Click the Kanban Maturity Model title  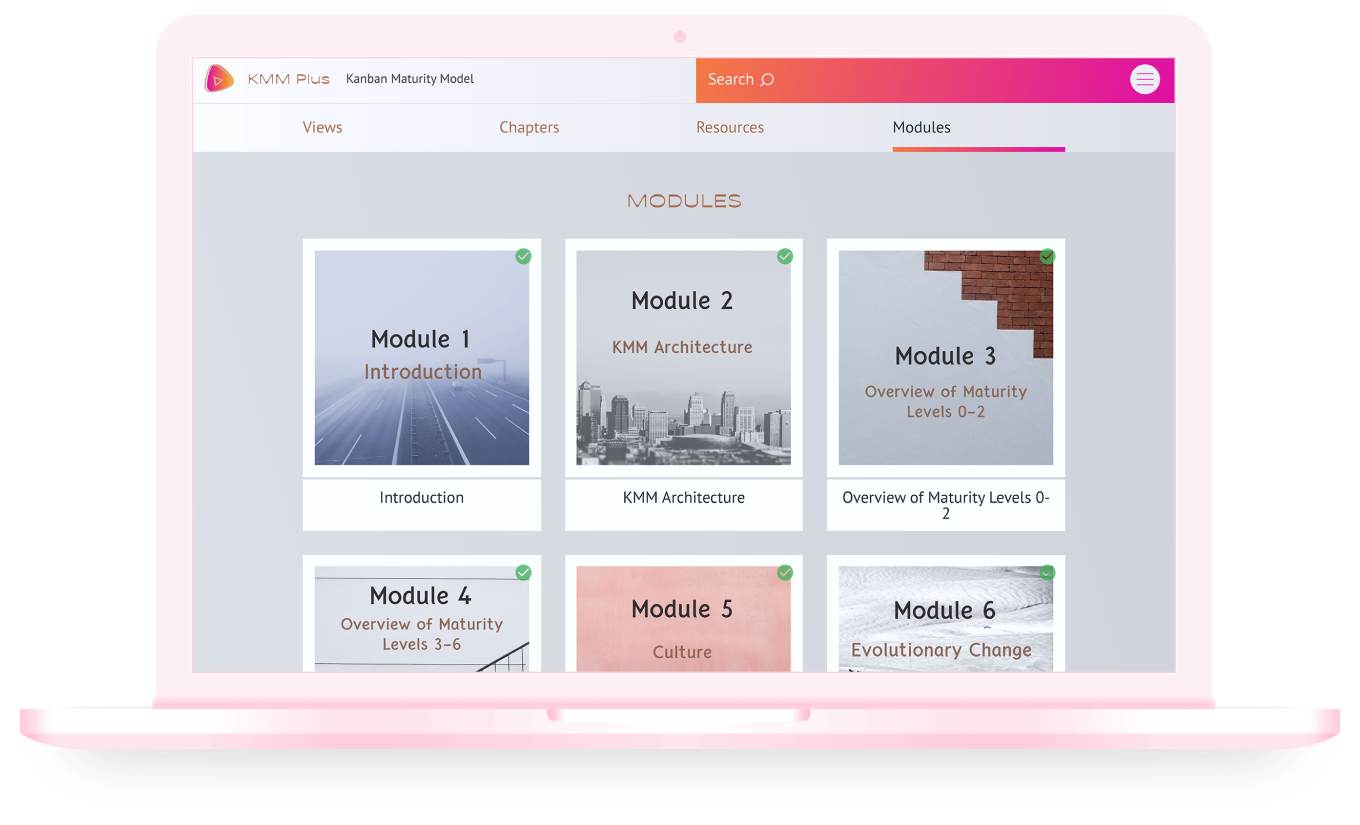point(410,79)
